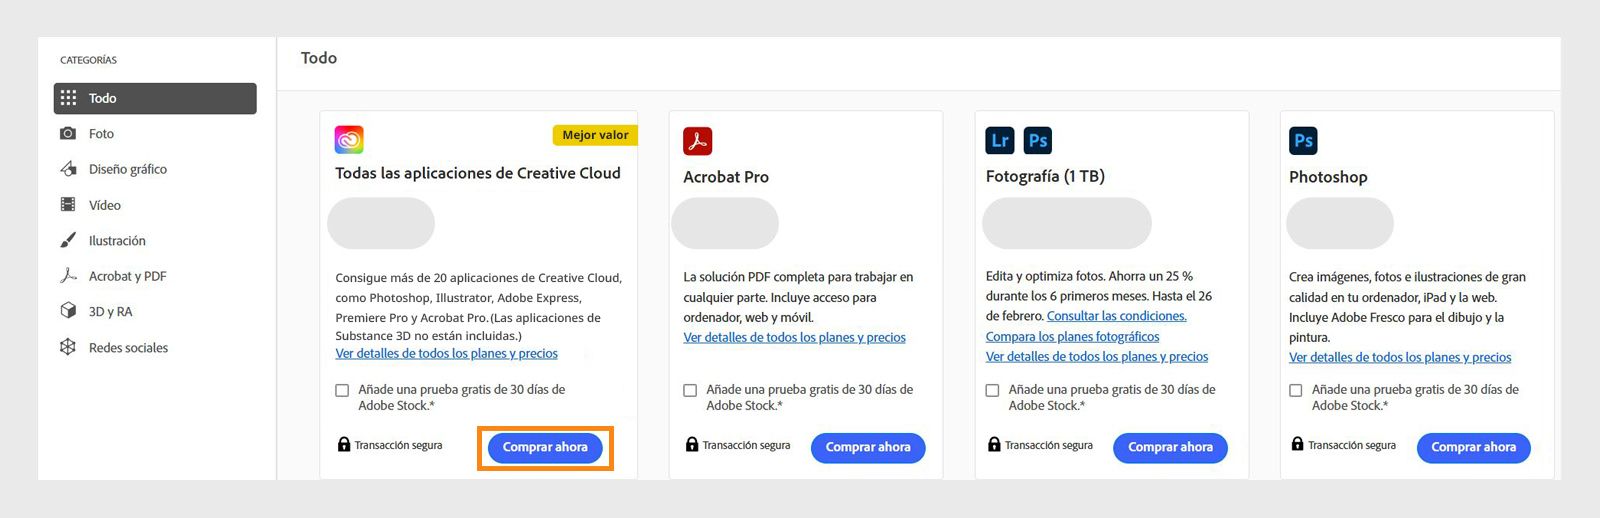The width and height of the screenshot is (1600, 518).
Task: Select the Todo grid icon in categories
Action: click(68, 98)
